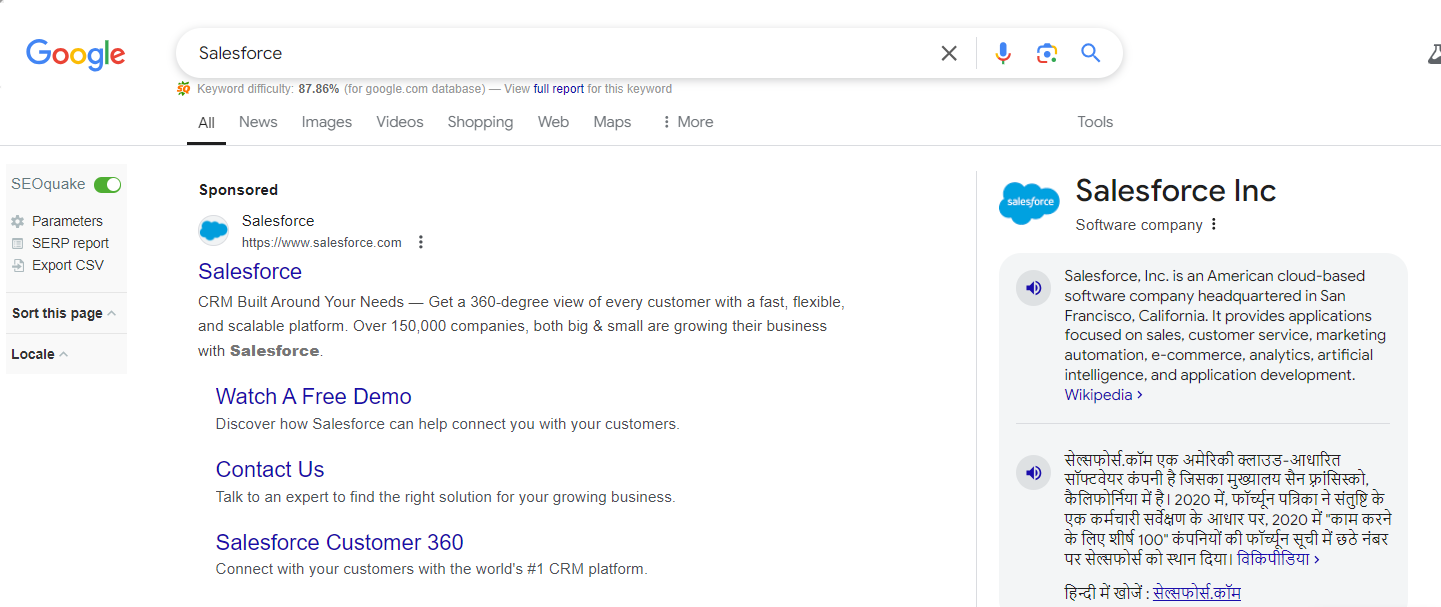This screenshot has height=607, width=1441.
Task: Expand the Locale section
Action: (x=40, y=354)
